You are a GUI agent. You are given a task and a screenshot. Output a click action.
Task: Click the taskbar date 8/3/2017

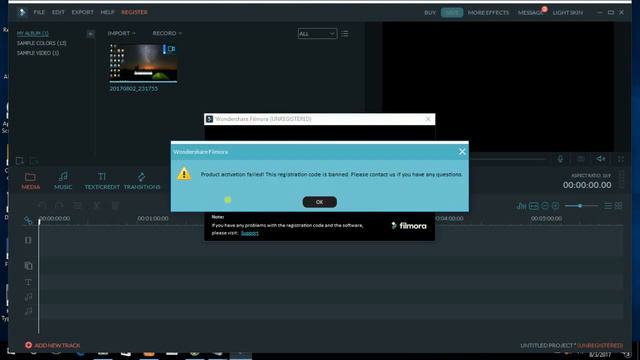click(600, 355)
